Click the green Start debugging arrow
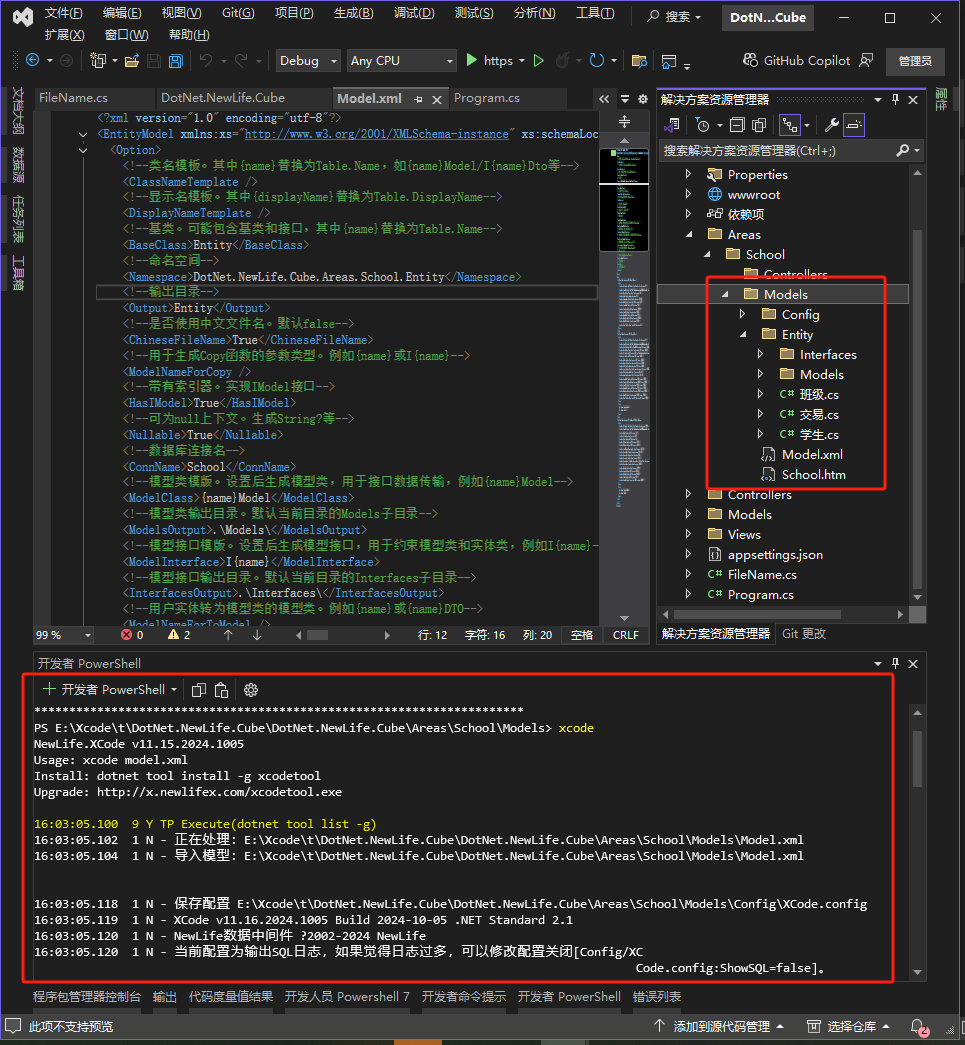The width and height of the screenshot is (965, 1045). [x=472, y=61]
